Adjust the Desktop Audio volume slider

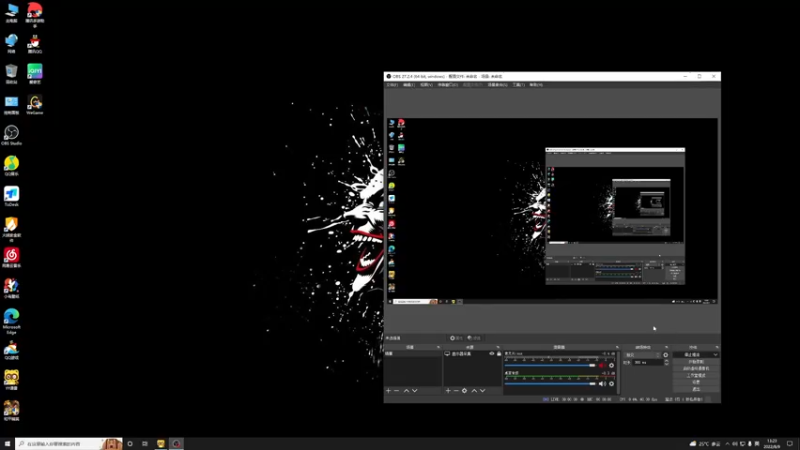(550, 384)
